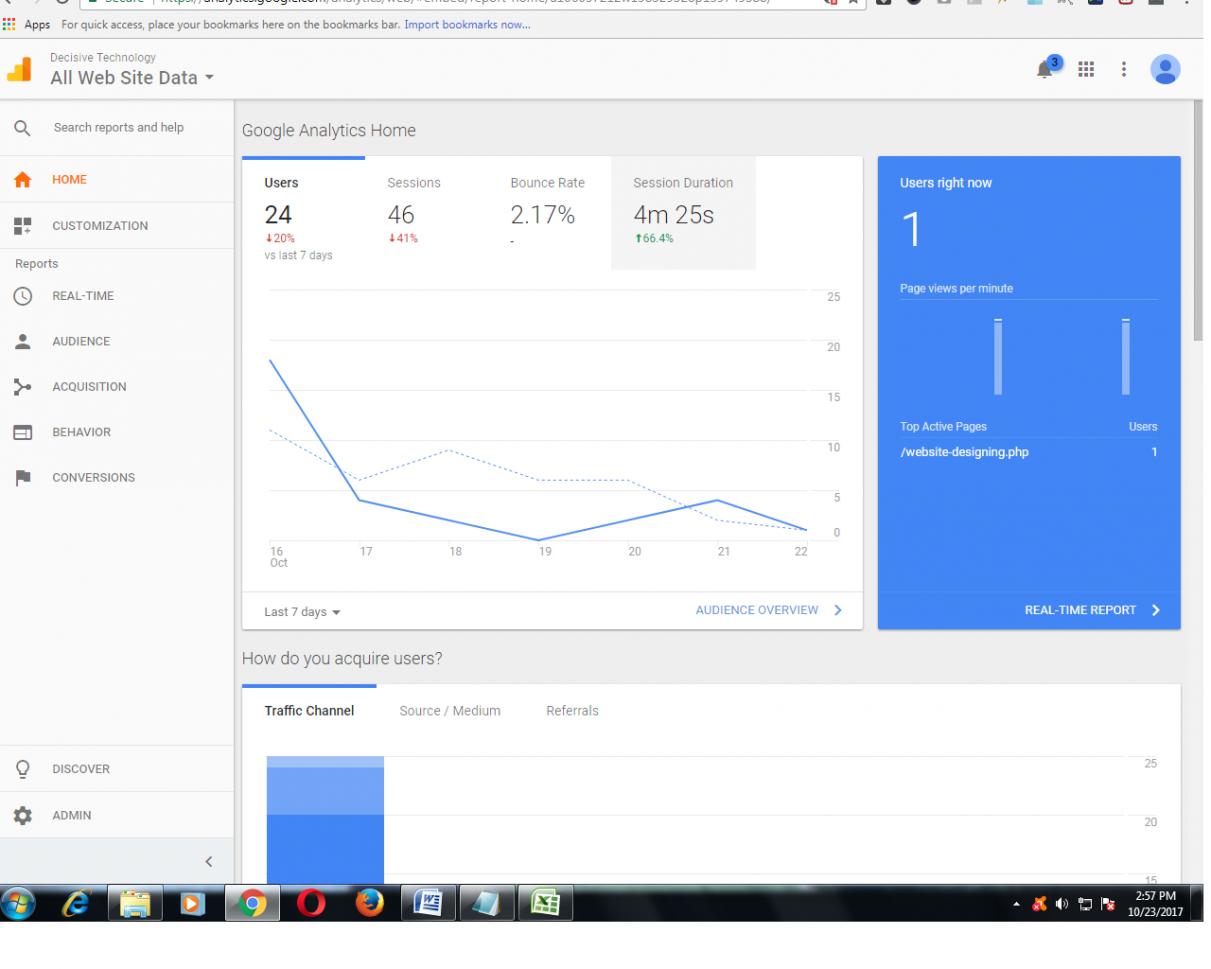This screenshot has width=1211, height=969.
Task: Click the Google Analytics logo
Action: pyautogui.click(x=20, y=69)
